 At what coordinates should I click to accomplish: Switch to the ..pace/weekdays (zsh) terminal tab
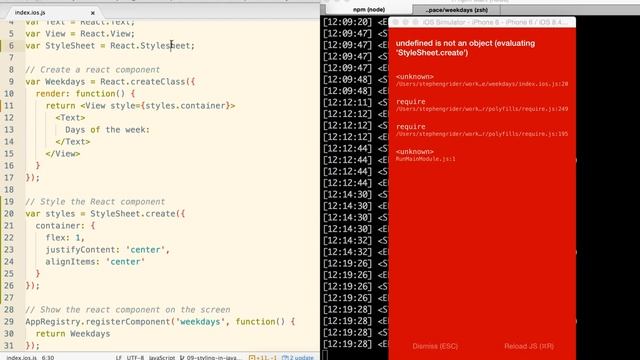pos(457,10)
